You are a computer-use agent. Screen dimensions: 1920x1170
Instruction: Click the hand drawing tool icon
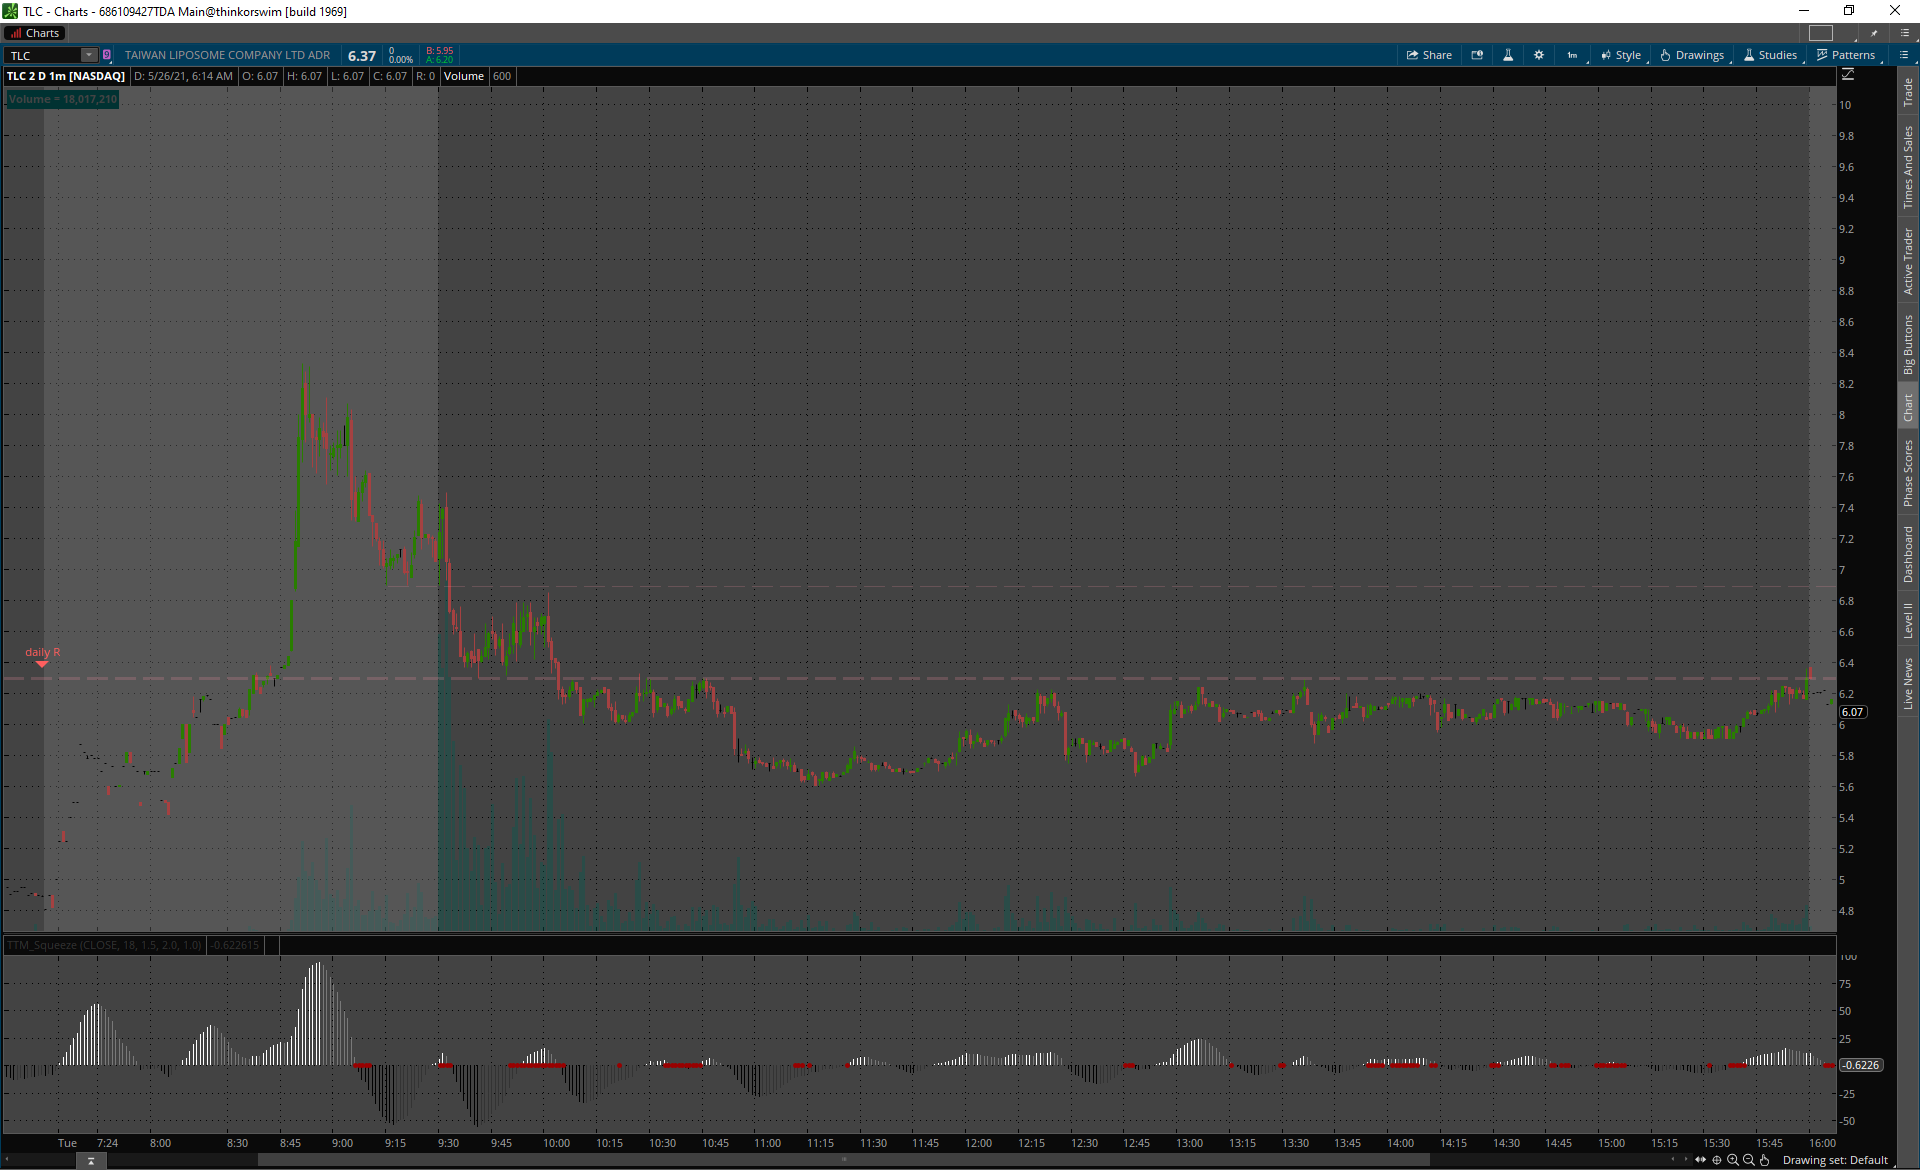tap(1765, 1160)
